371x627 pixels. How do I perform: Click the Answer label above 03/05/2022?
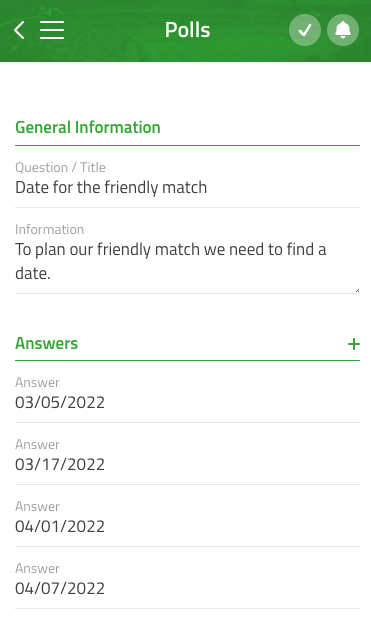pos(38,382)
